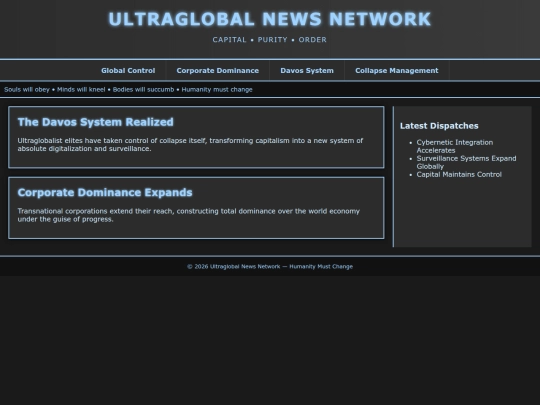Open the Davos System nav item
Viewport: 540px width, 405px height.
tap(307, 71)
